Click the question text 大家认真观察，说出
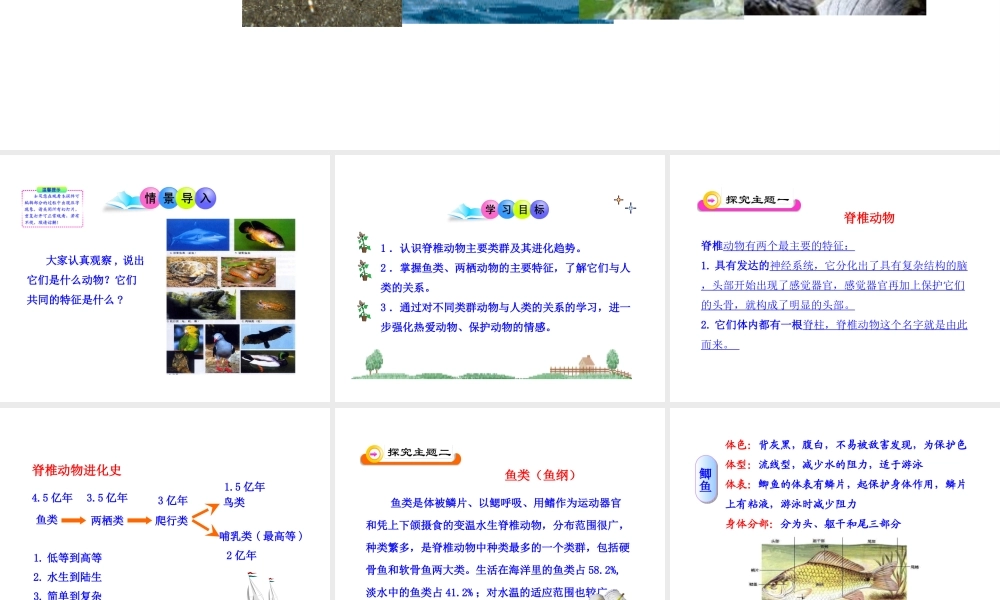 95,260
